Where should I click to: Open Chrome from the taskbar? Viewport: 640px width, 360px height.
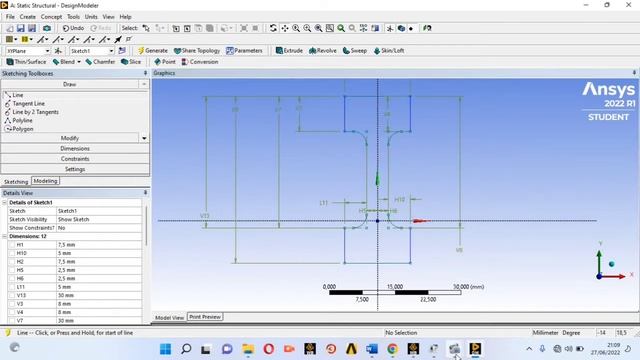point(392,349)
